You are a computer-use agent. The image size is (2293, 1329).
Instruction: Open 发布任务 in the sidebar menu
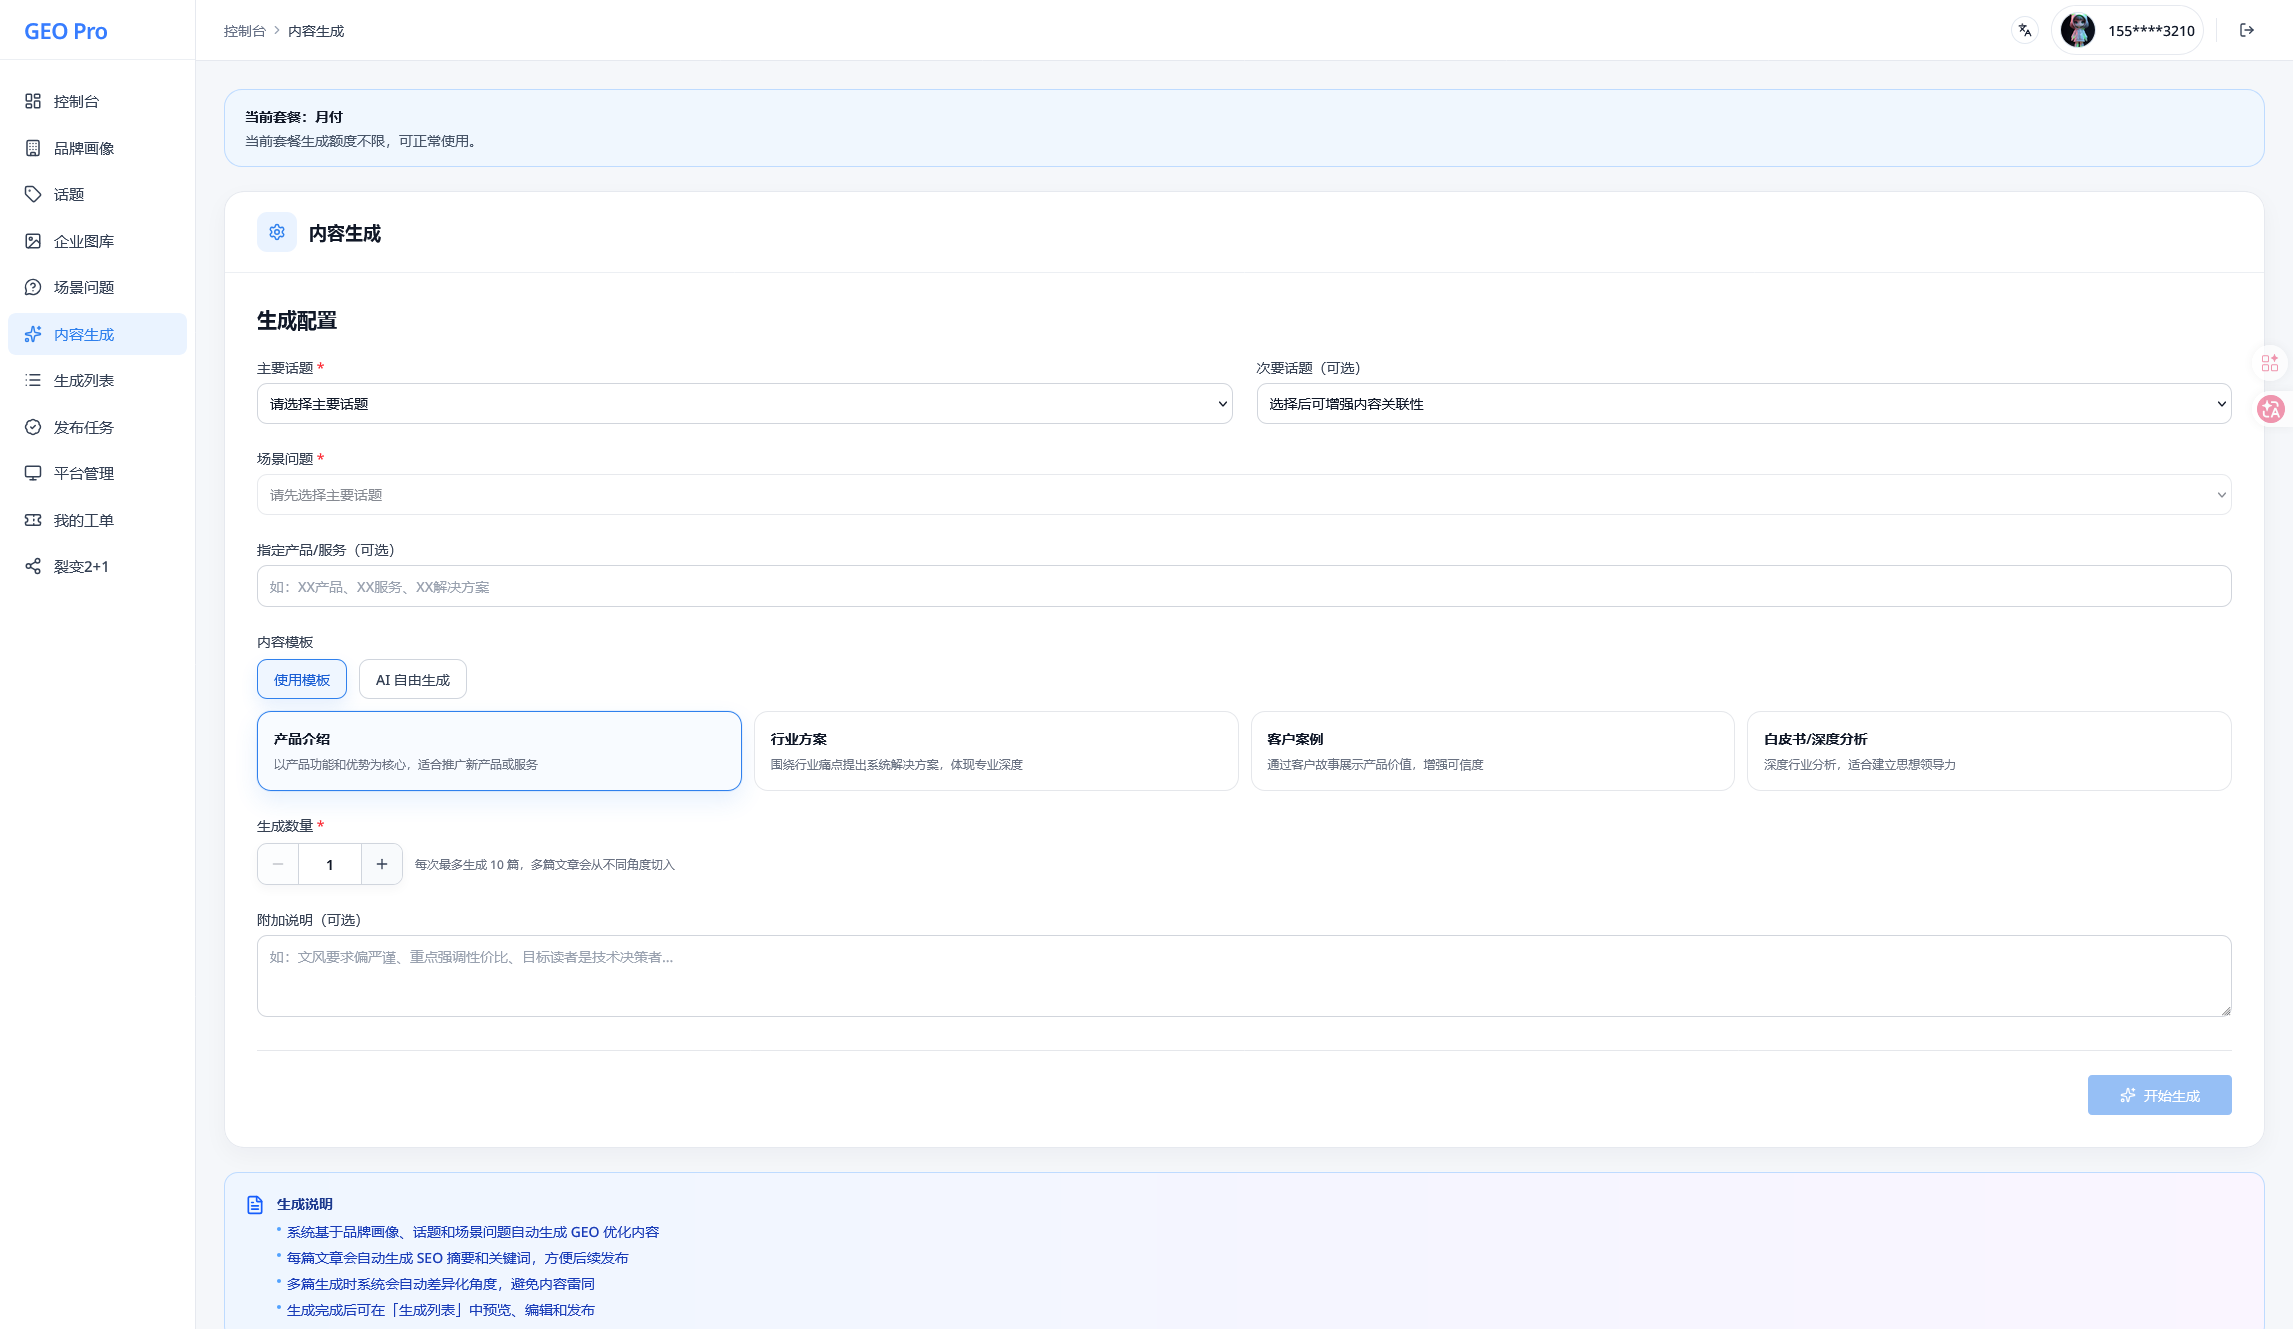click(x=84, y=427)
